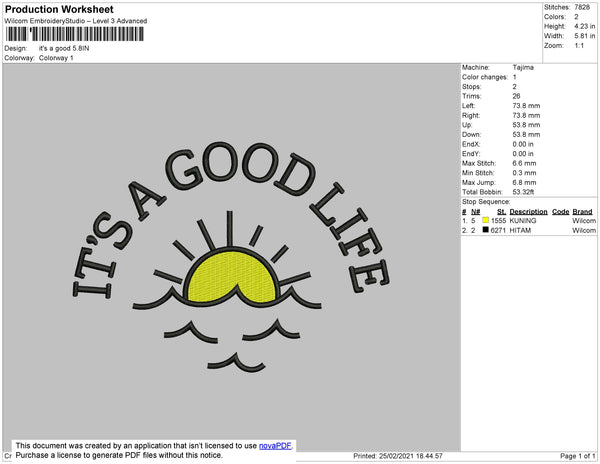
Task: Click the Width value 5.81 in
Action: (x=584, y=36)
